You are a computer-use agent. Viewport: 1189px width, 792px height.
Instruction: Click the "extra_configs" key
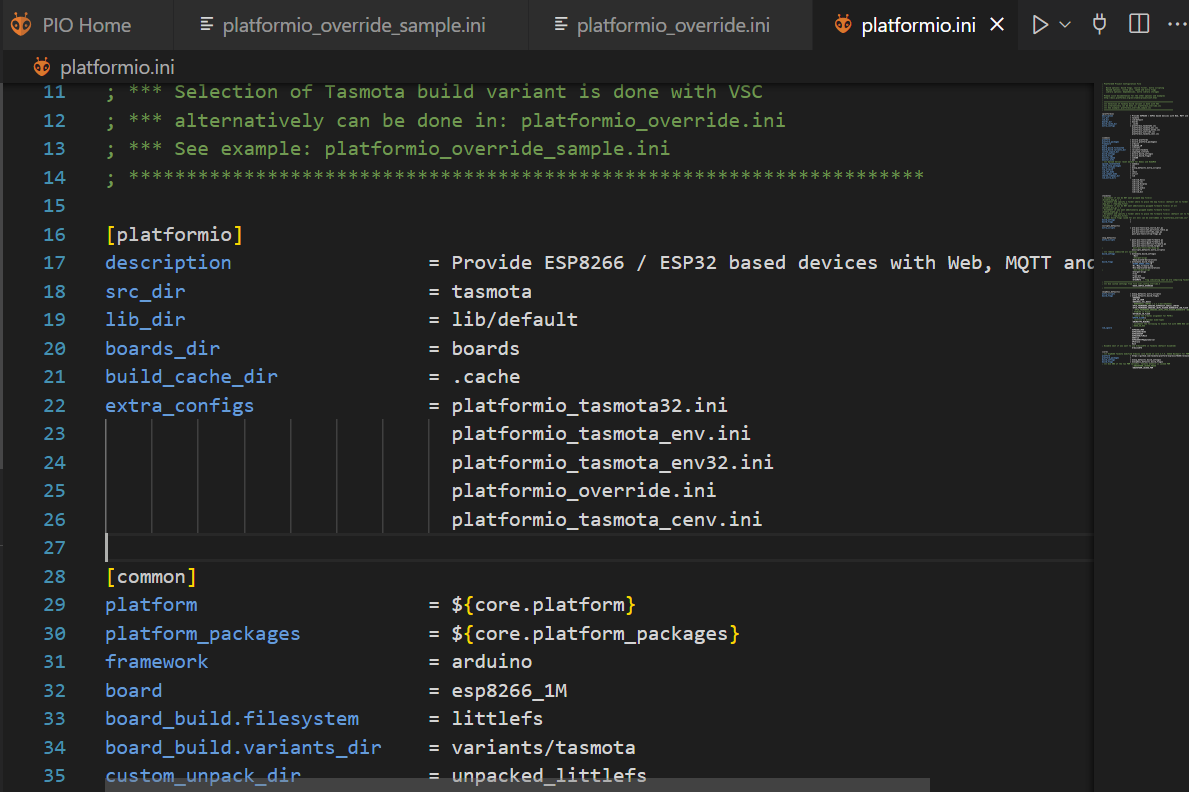(x=180, y=405)
